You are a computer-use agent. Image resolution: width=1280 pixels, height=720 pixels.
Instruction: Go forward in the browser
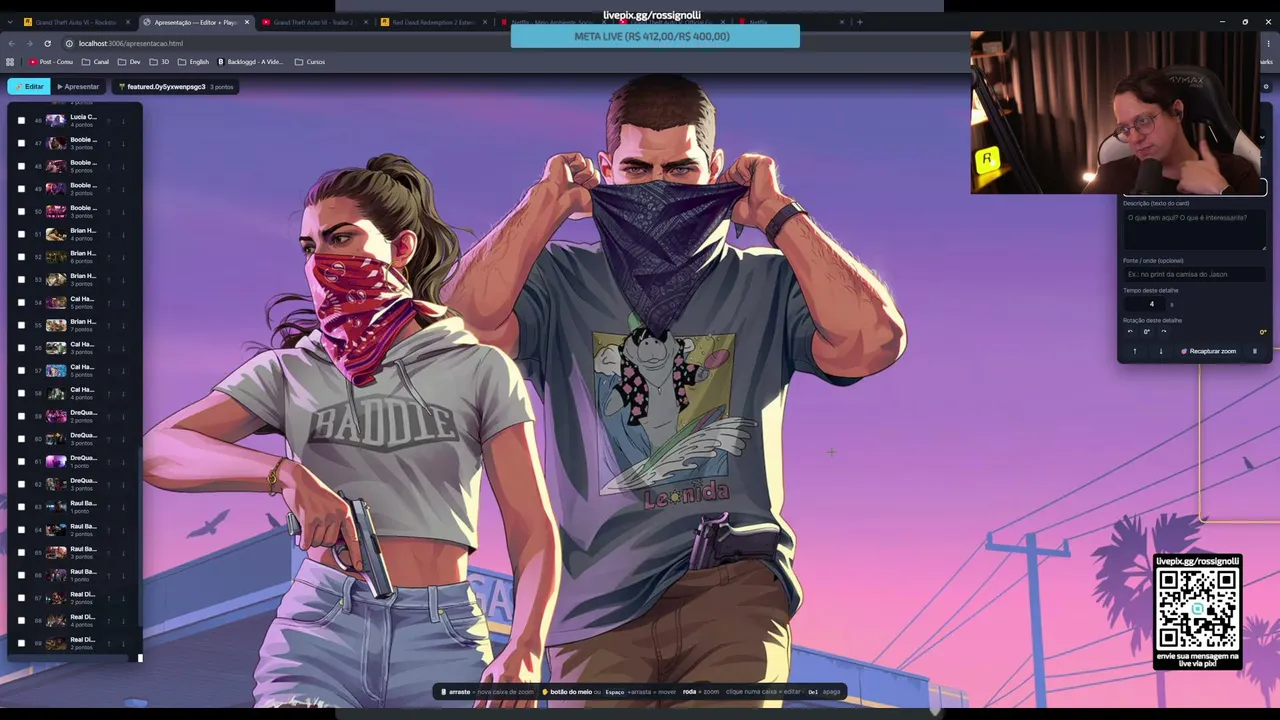[x=29, y=43]
